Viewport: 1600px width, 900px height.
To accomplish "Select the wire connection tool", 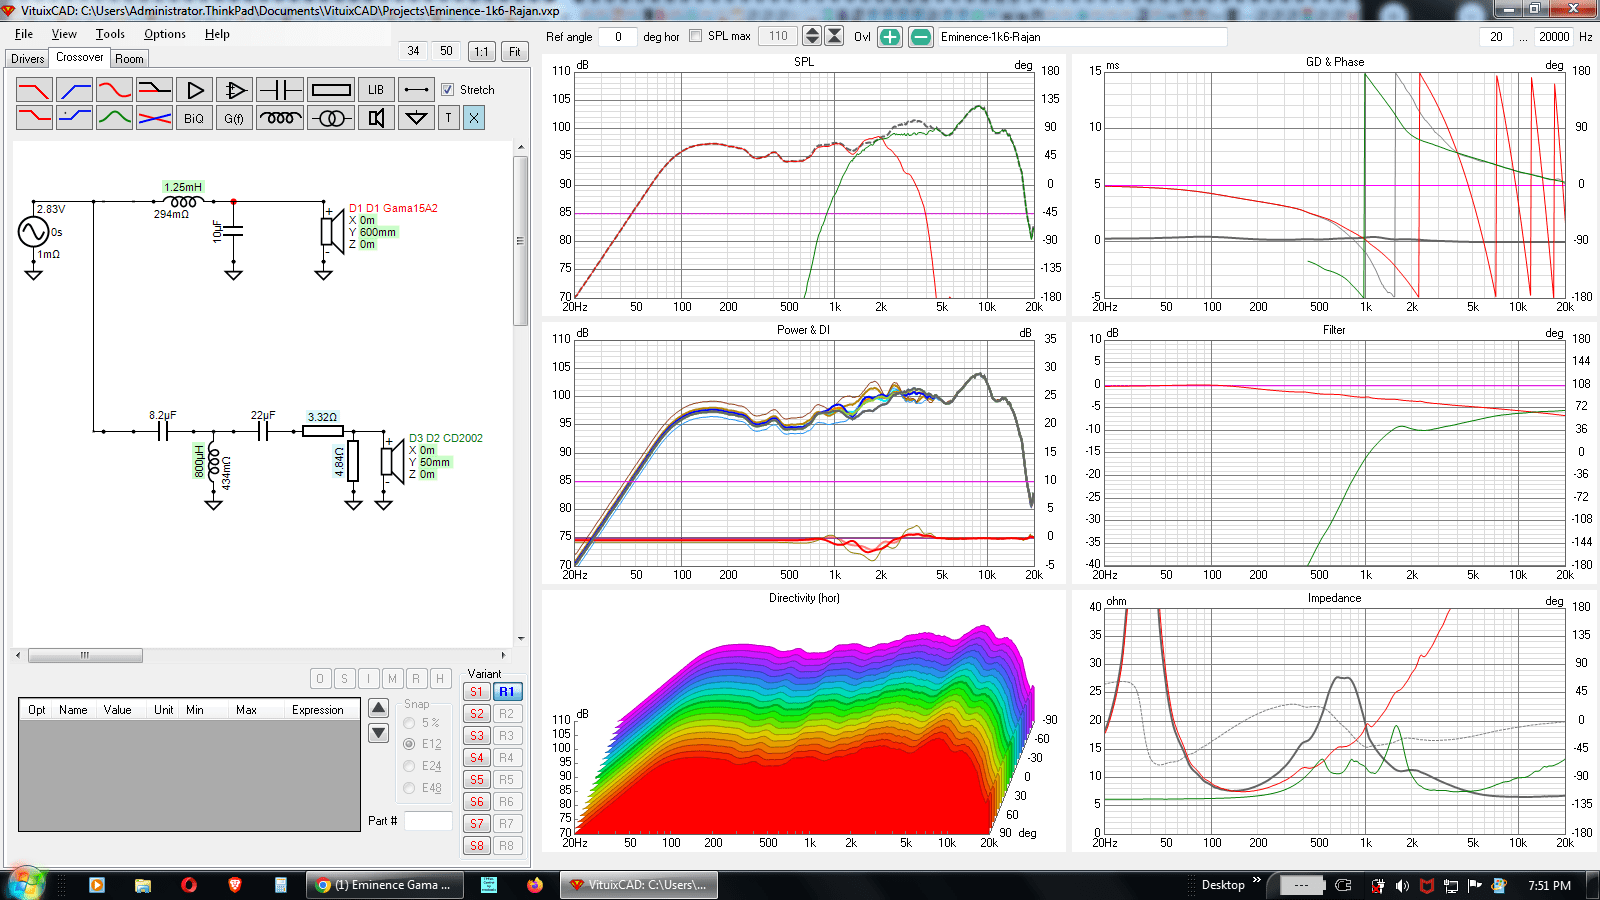I will 417,90.
